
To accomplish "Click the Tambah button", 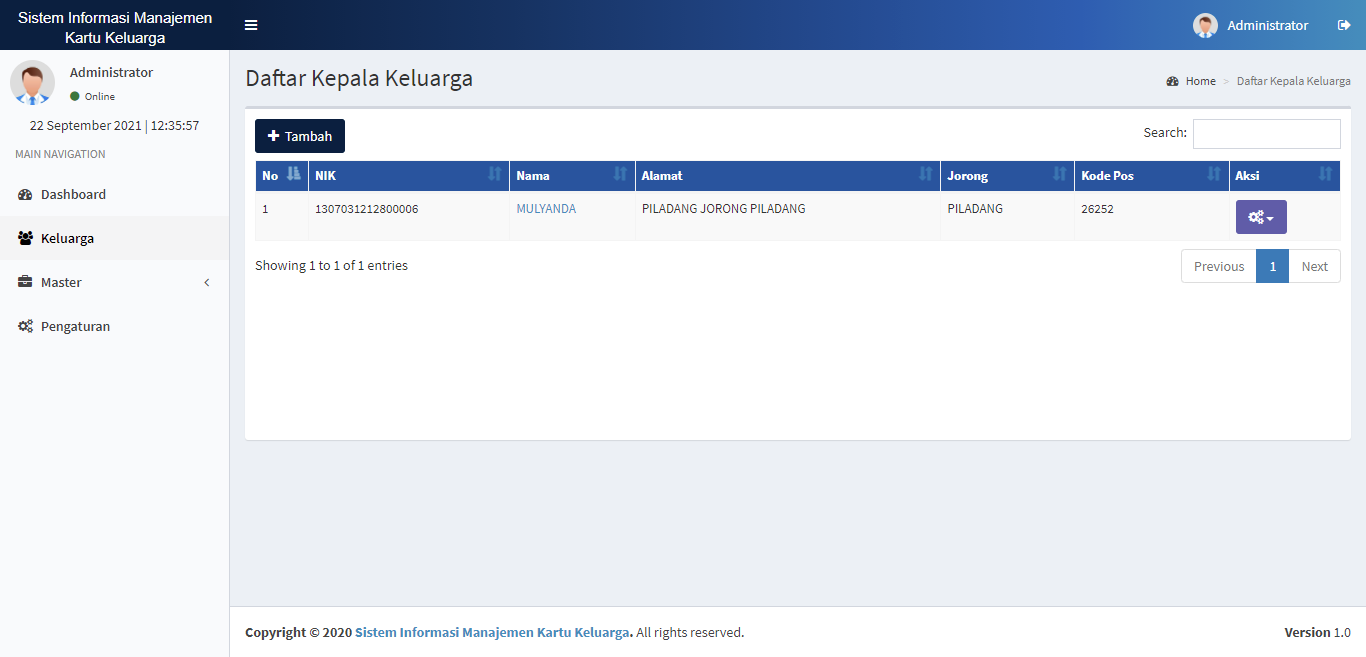I will tap(299, 136).
